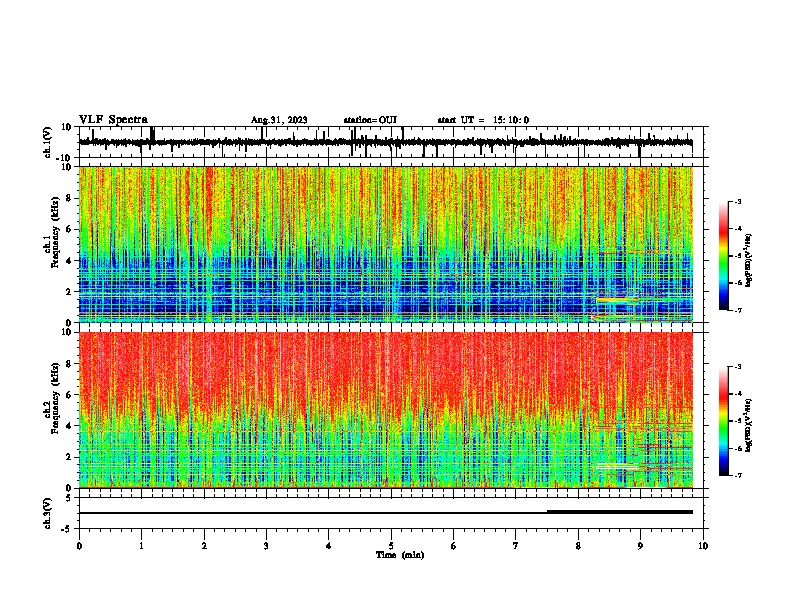Click the -7 label on ch.2 color bar
Viewport: 792px width, 612px height.
coord(737,475)
